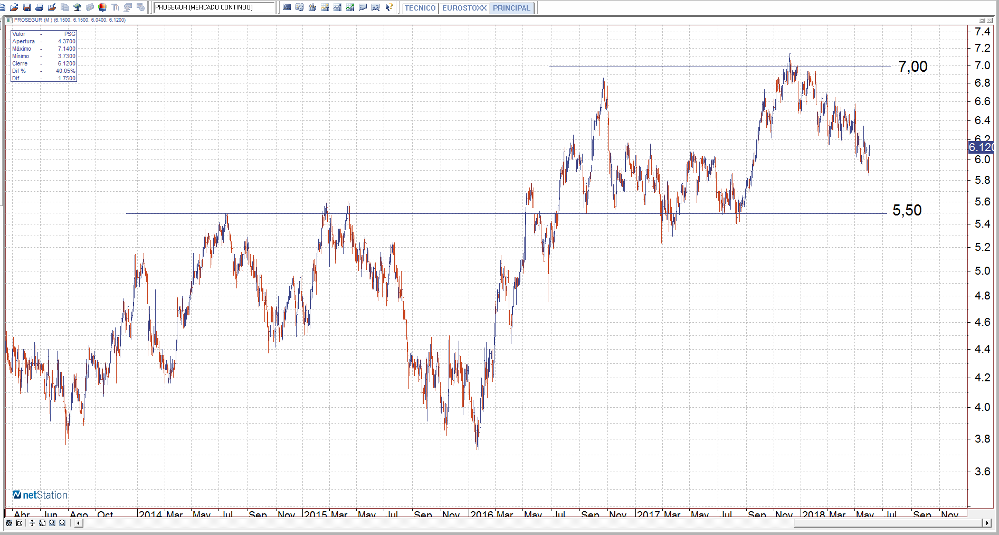Click the first floppy disk save icon
Viewport: 999px width, 535px height.
(27, 7)
